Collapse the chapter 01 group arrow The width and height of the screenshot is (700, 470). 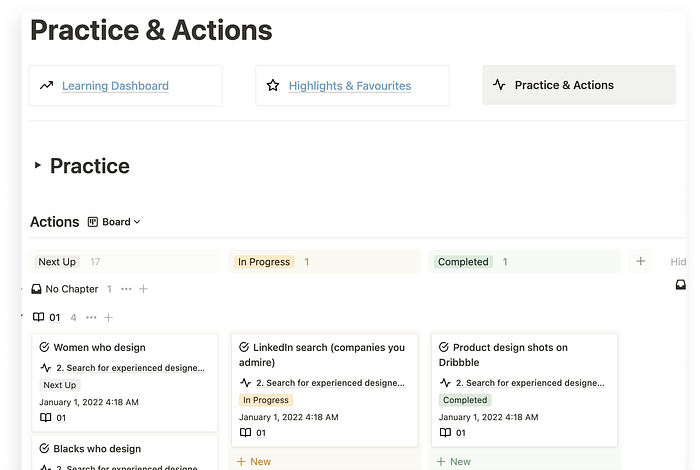(22, 316)
